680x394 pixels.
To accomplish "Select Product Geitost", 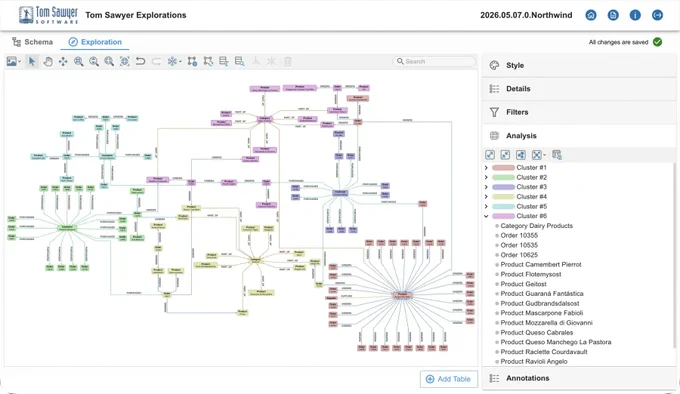I will [x=523, y=284].
